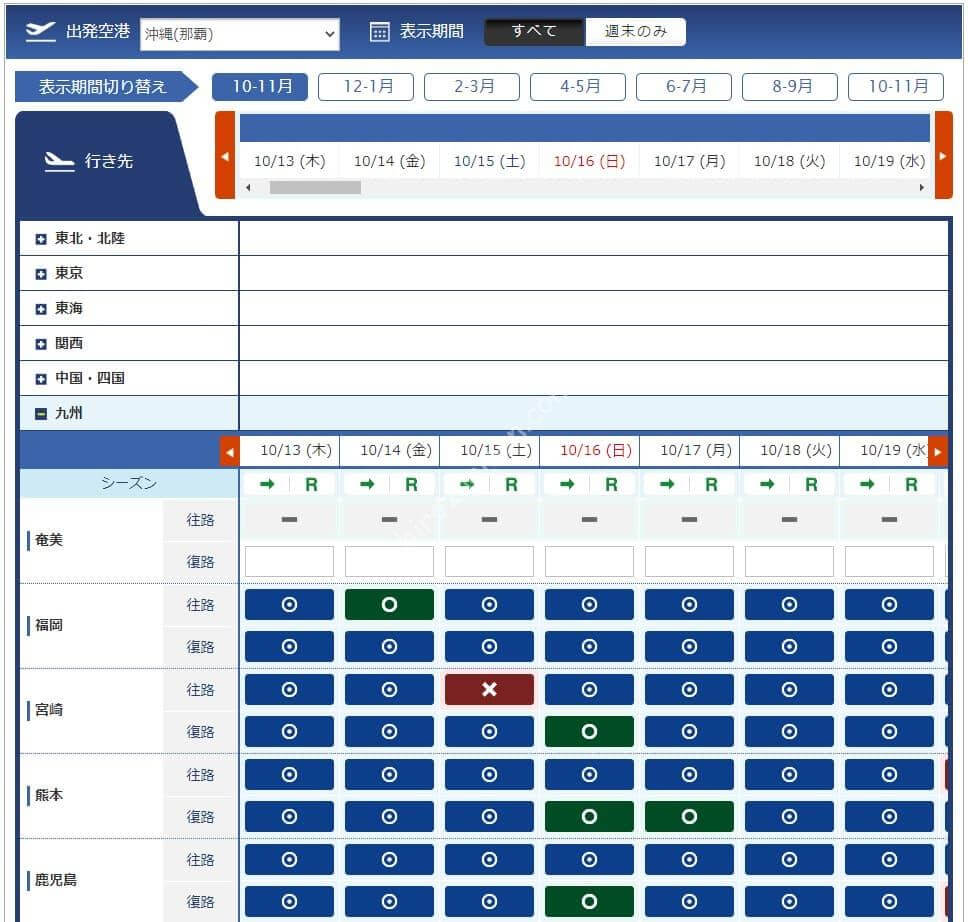The height and width of the screenshot is (922, 968).
Task: Click the sold-out X cell 宮崎 往路 10/15
Action: (x=490, y=689)
